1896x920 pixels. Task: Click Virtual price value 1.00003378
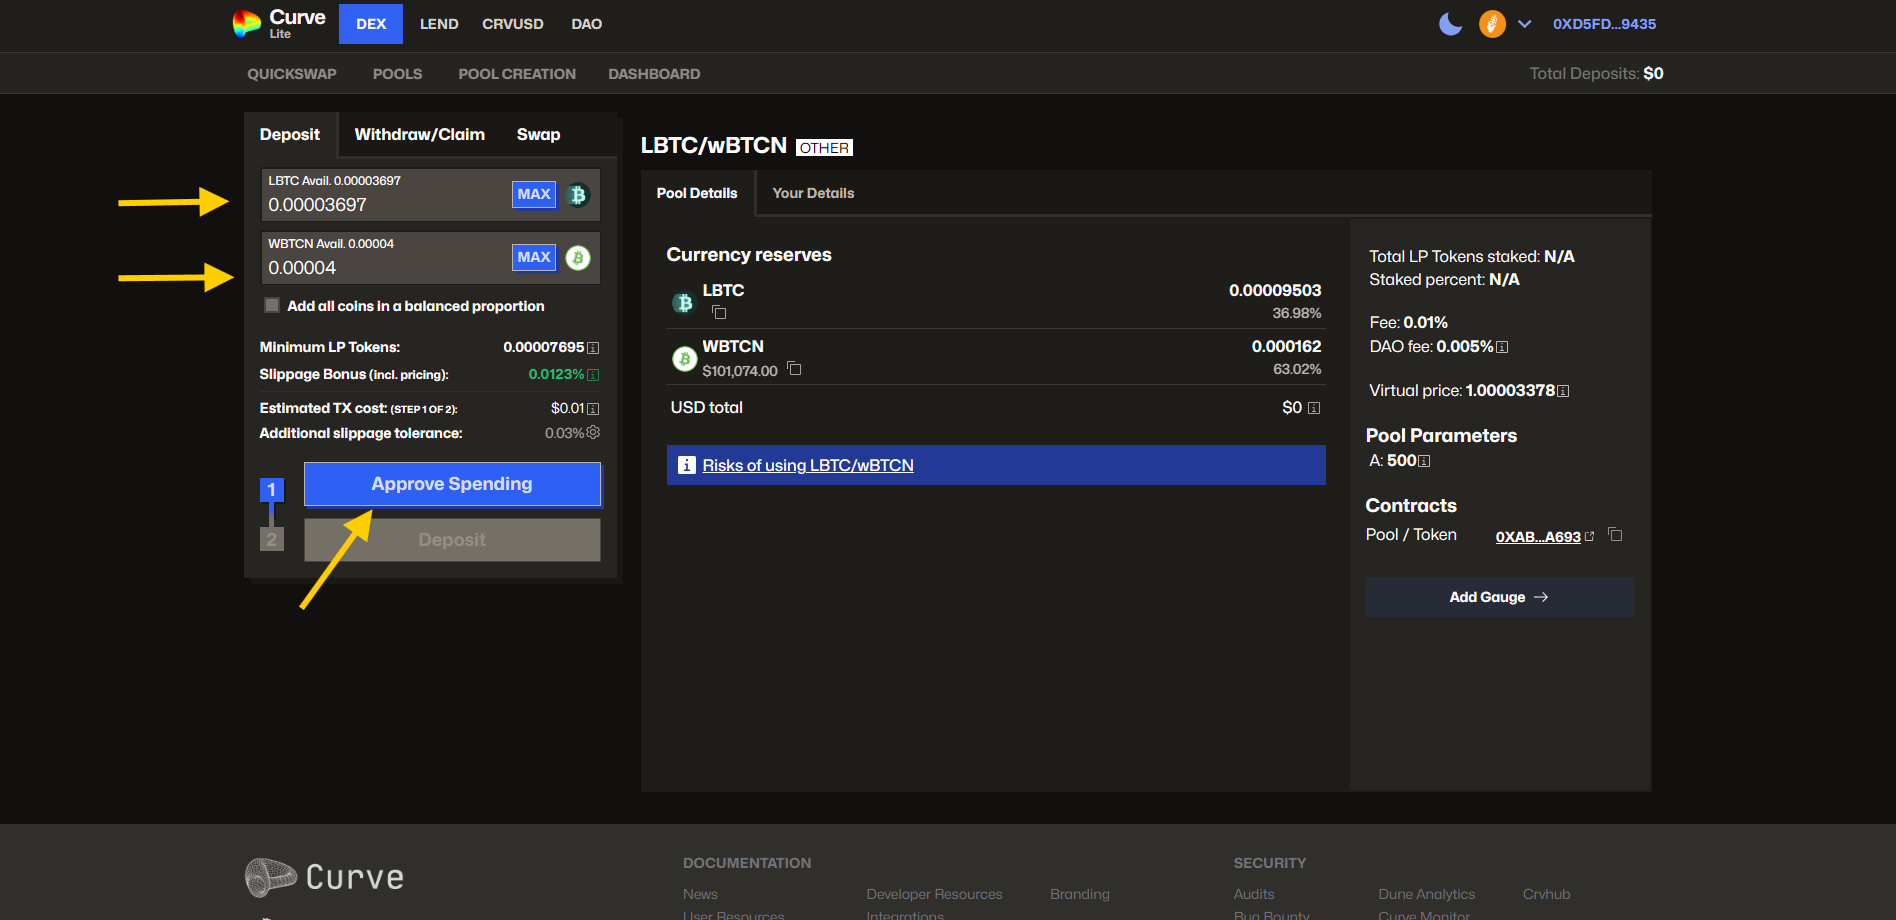pyautogui.click(x=1510, y=390)
